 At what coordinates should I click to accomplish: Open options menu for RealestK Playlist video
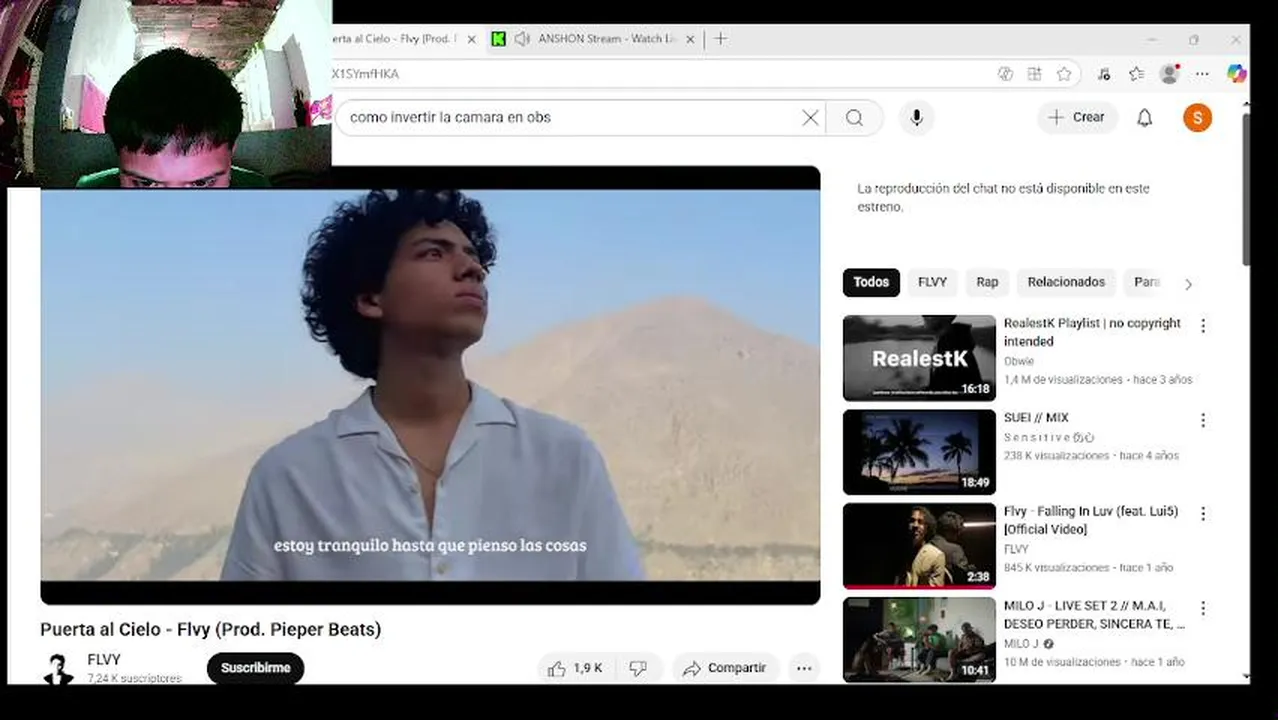tap(1203, 325)
